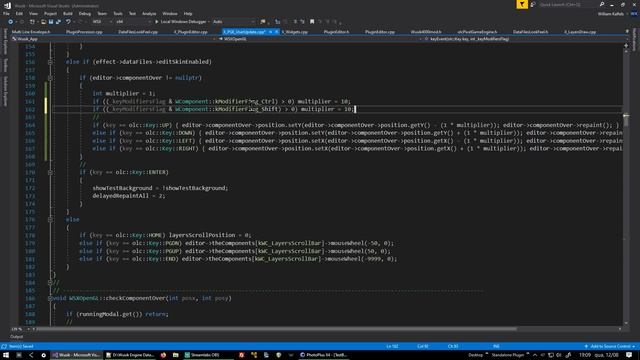Click the William Kalfelz account name

click(611, 14)
